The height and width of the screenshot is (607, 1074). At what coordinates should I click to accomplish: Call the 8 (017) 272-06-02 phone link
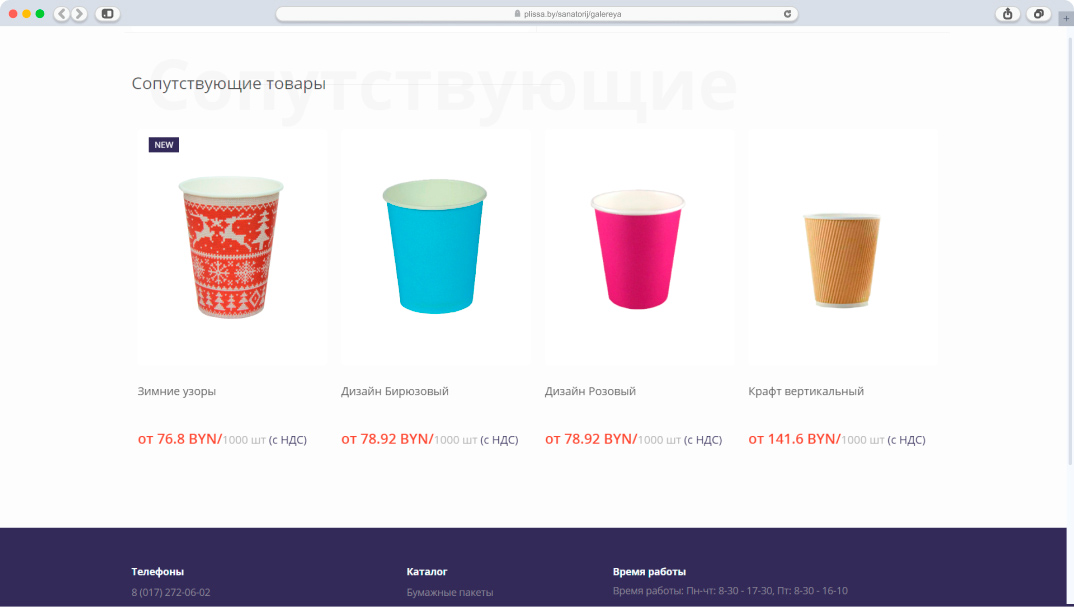click(171, 592)
